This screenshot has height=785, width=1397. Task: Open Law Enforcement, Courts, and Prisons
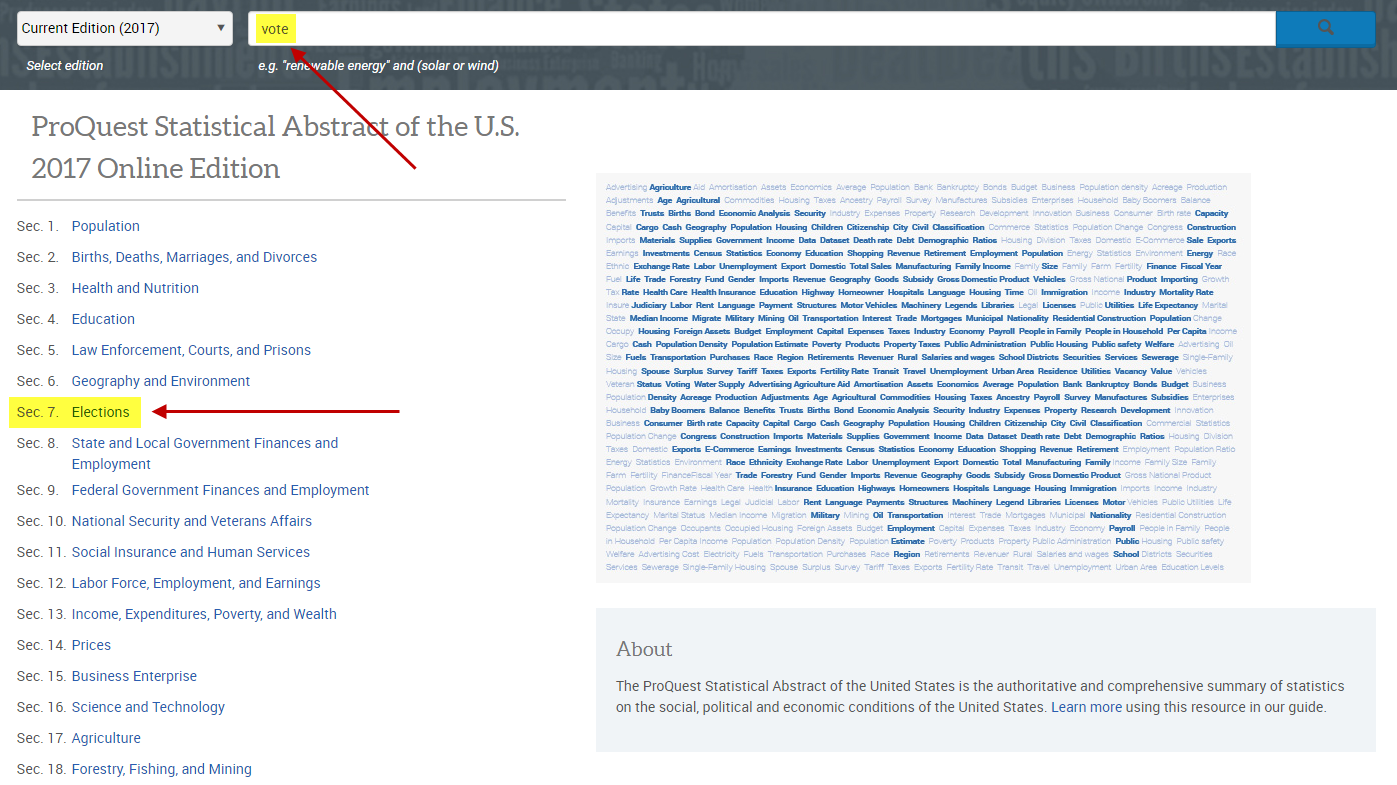(191, 350)
